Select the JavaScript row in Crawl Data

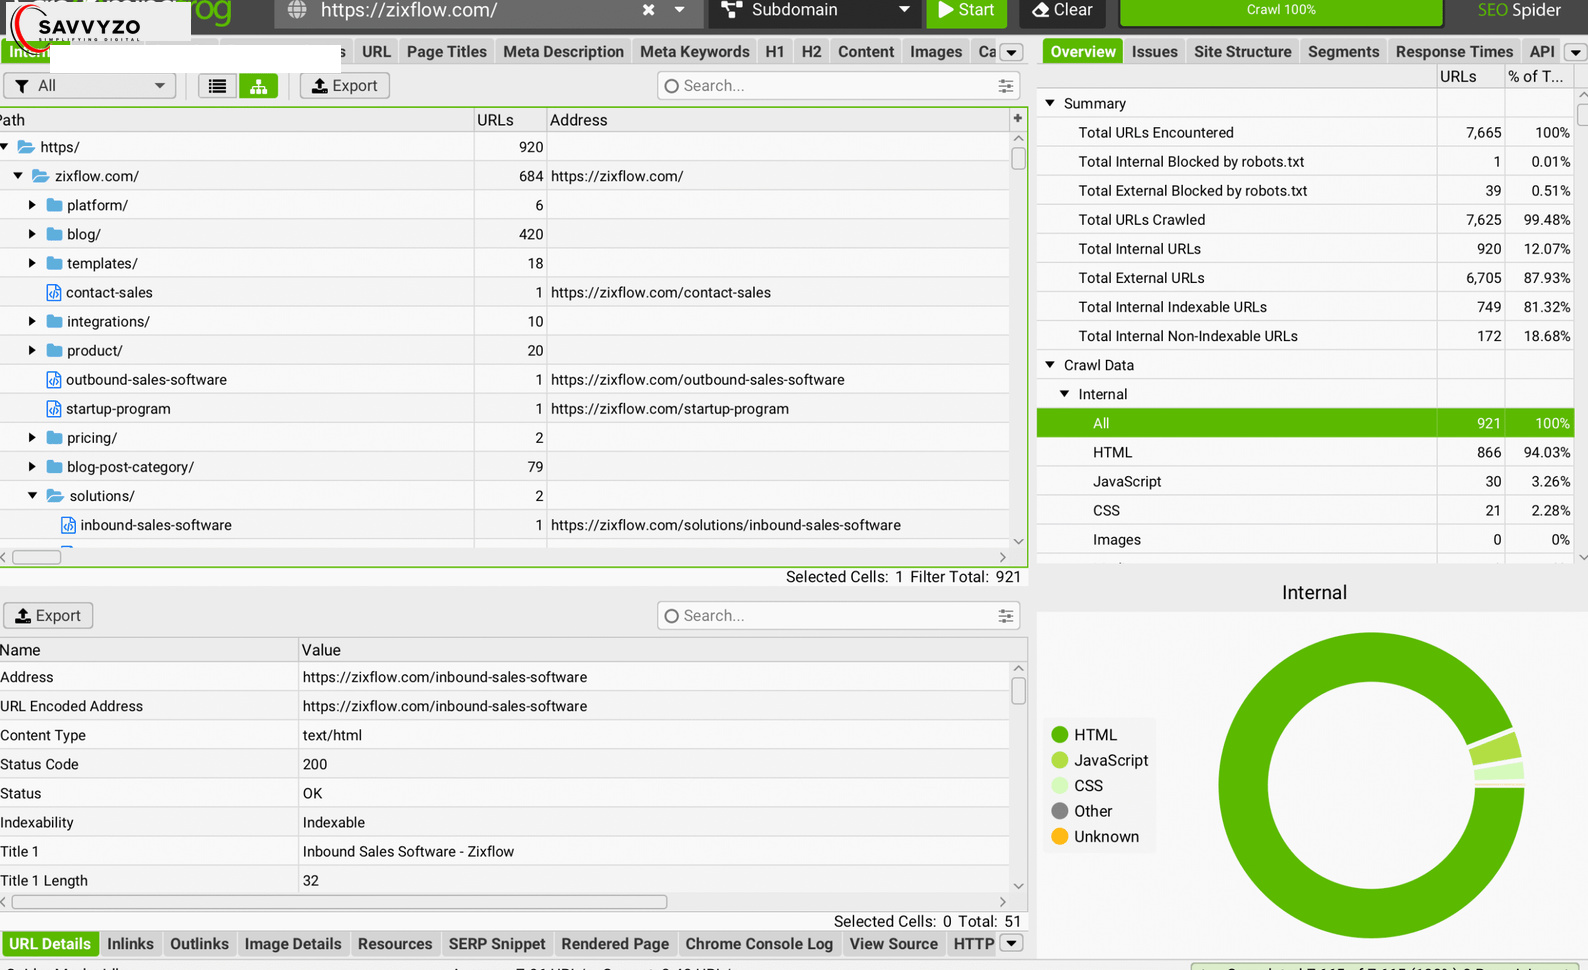click(x=1305, y=481)
